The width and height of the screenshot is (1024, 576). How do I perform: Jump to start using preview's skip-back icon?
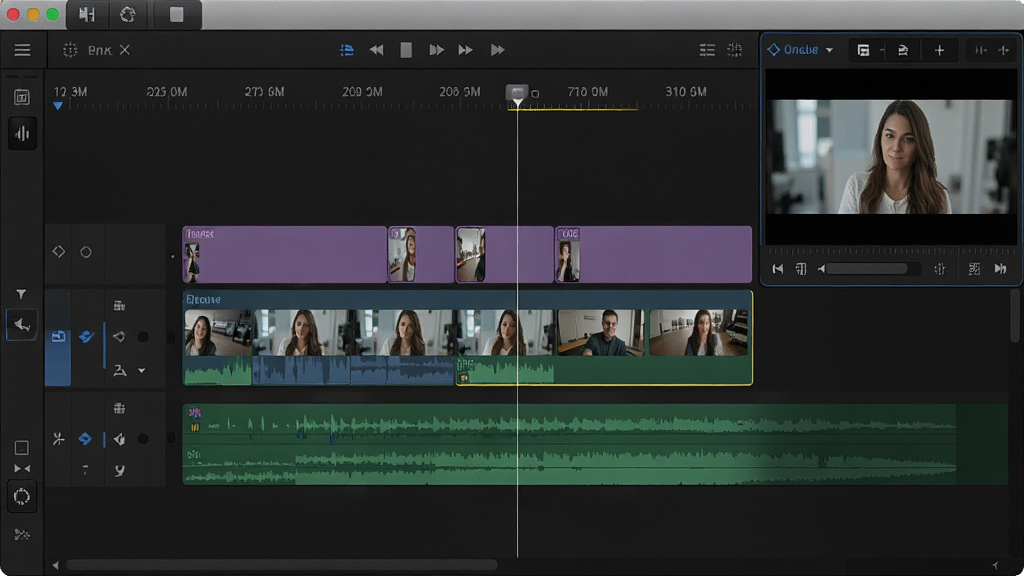(777, 269)
